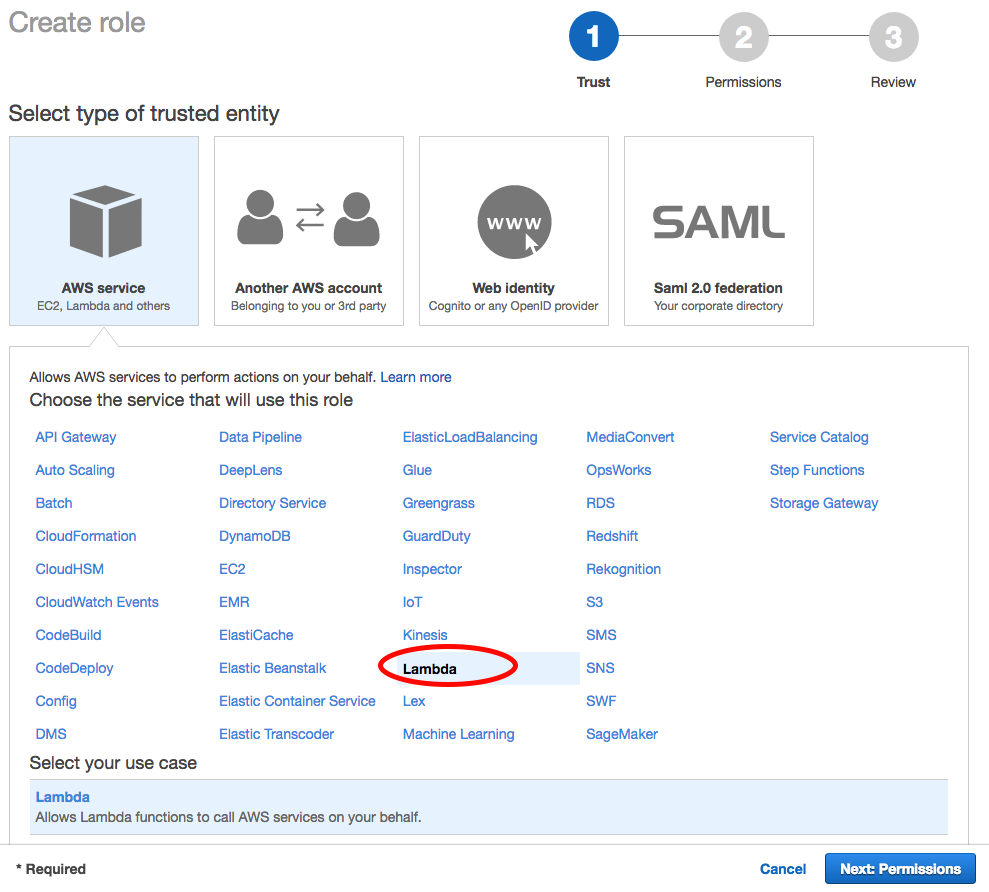Choose EC2 as the service
Image resolution: width=989 pixels, height=892 pixels.
pos(232,569)
